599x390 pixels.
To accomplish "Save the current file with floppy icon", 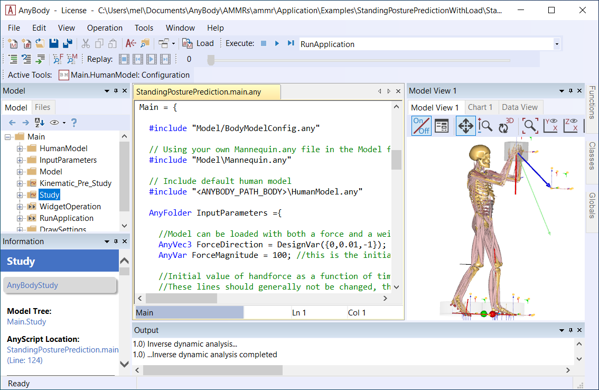I will [53, 44].
